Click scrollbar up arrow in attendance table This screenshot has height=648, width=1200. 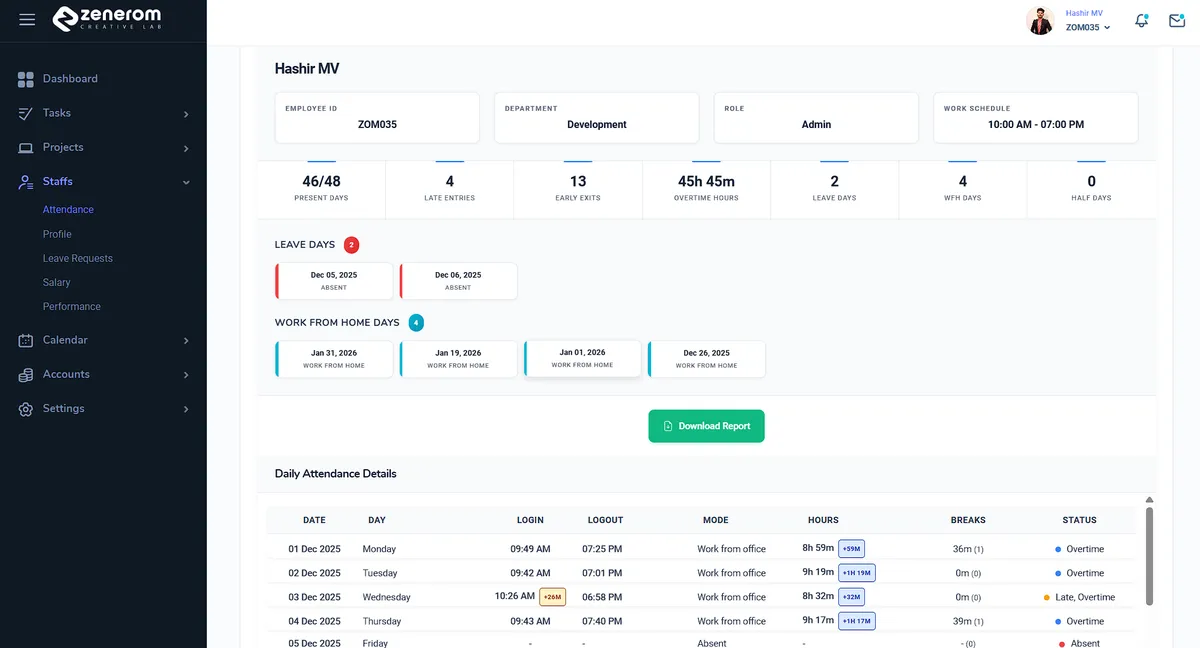coord(1149,500)
